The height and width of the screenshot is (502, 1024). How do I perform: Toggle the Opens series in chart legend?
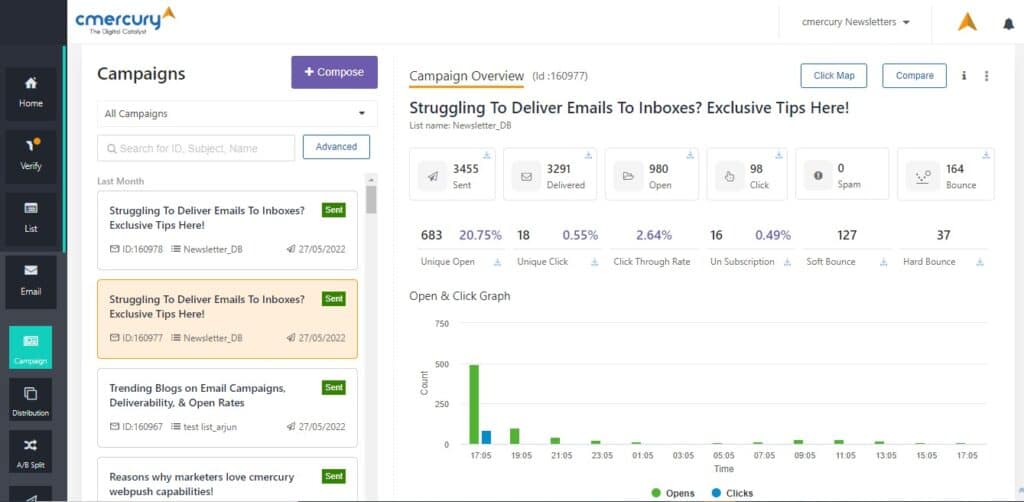pos(678,493)
